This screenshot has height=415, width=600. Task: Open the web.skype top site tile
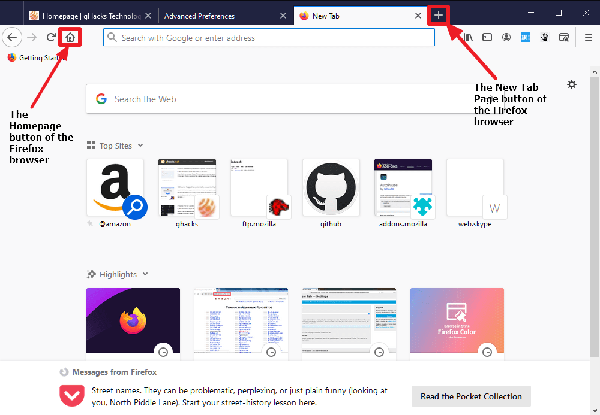pos(474,187)
